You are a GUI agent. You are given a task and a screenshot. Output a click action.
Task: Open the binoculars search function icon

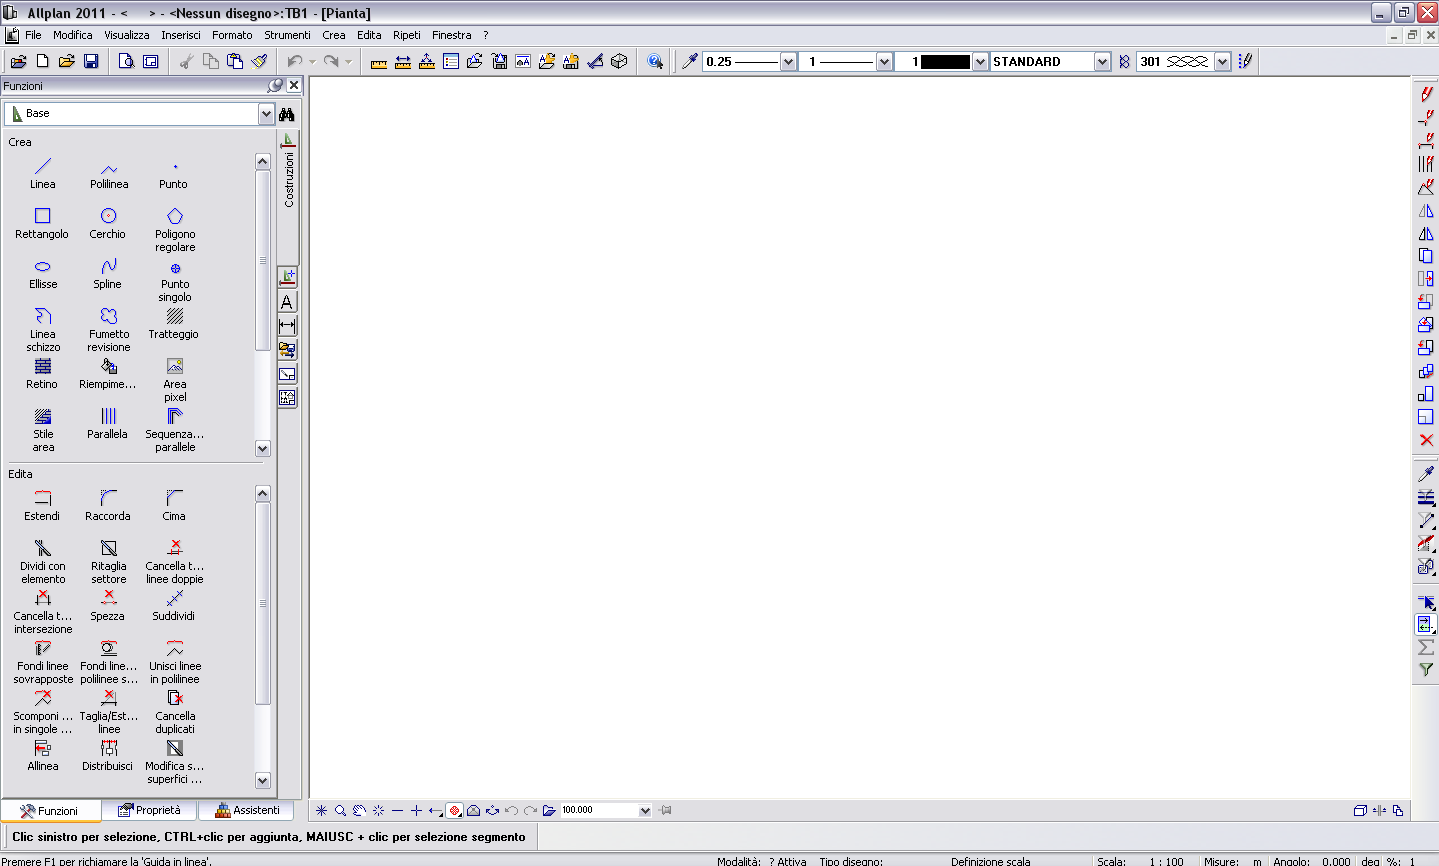pos(287,114)
